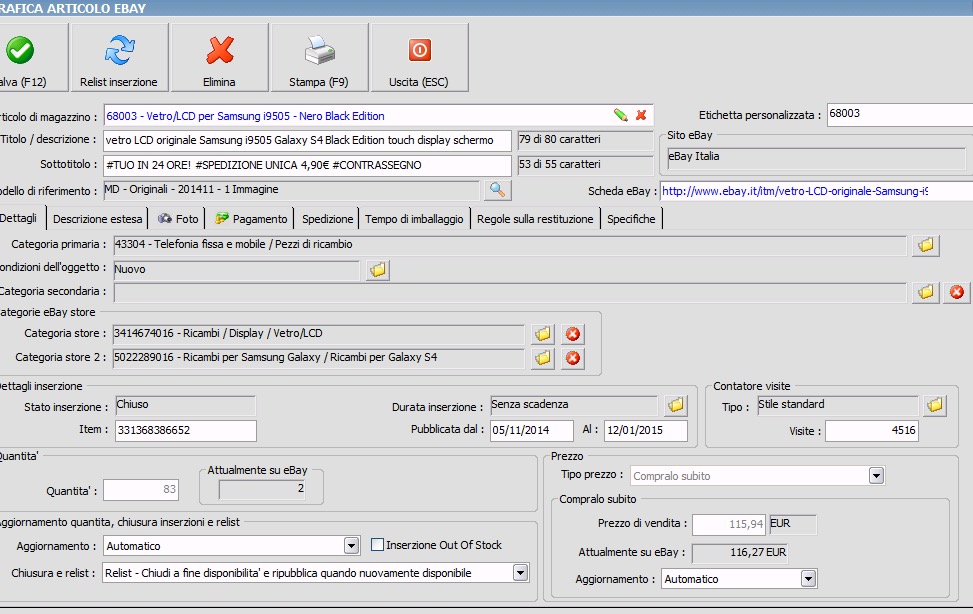Open folder picker for Durata inserzione
The height and width of the screenshot is (614, 973).
(676, 405)
